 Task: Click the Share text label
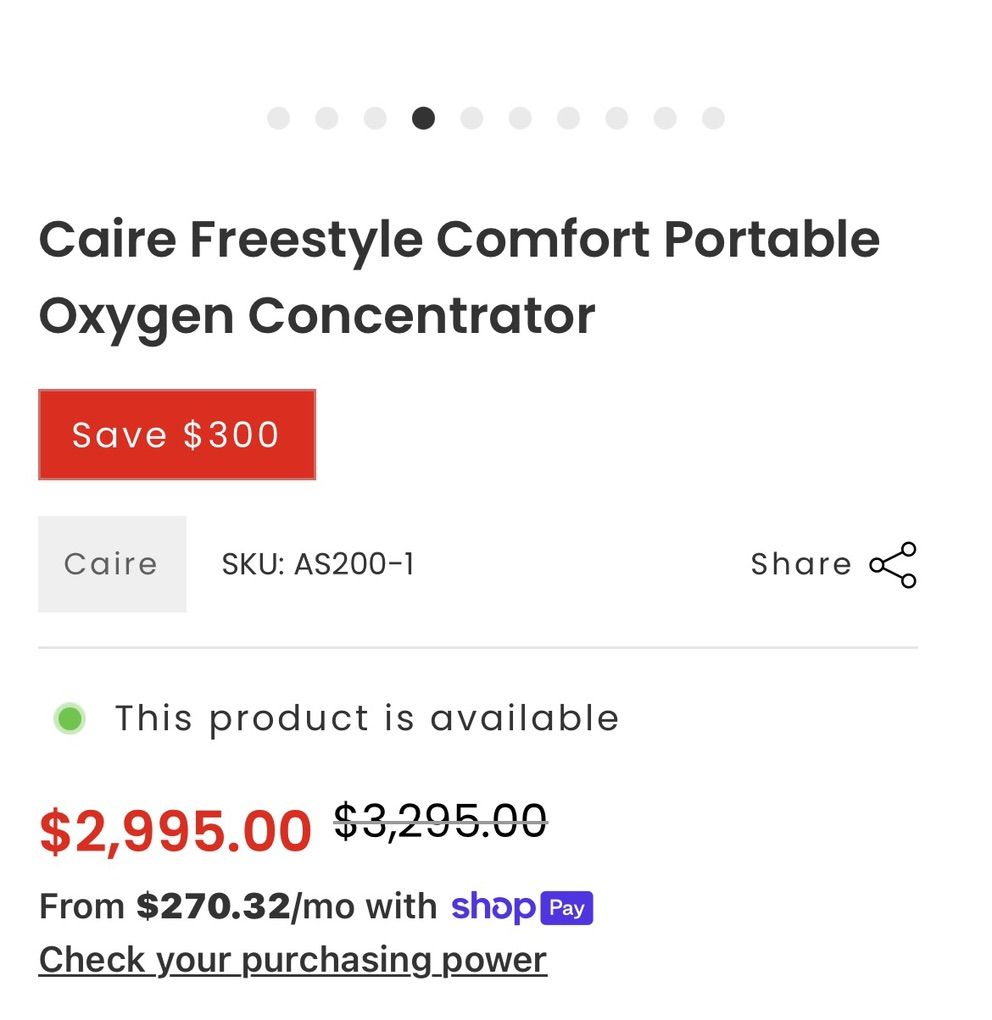801,565
